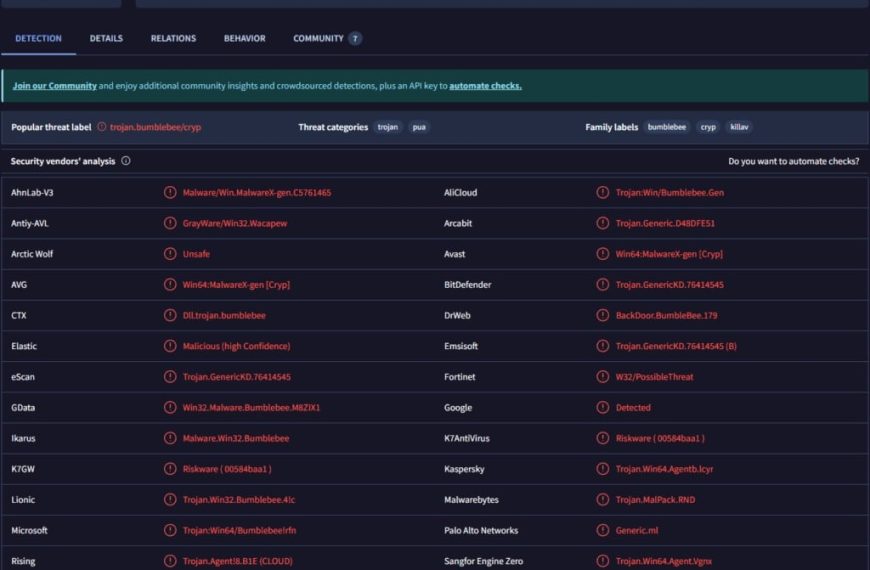Screen dimensions: 870x570
Task: Click the Generic.ml detection text
Action: (x=637, y=530)
